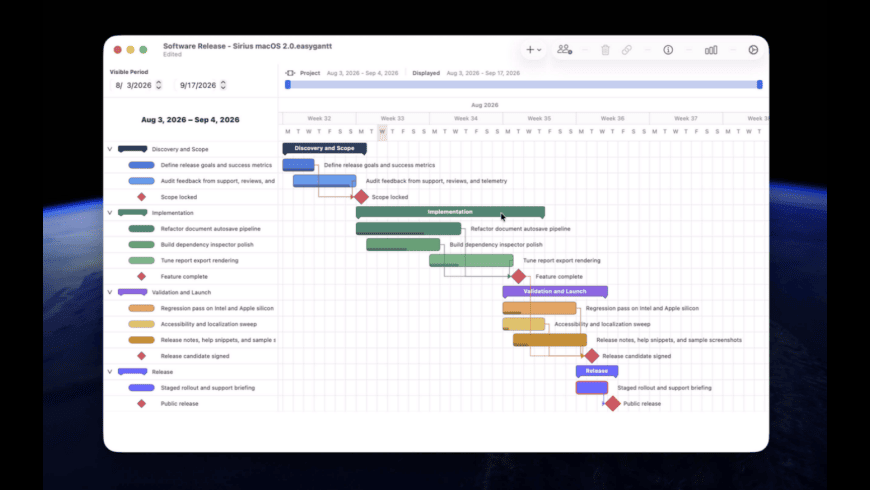The height and width of the screenshot is (490, 870).
Task: Click the Refactor autosave pipeline Gantt bar
Action: coord(408,229)
